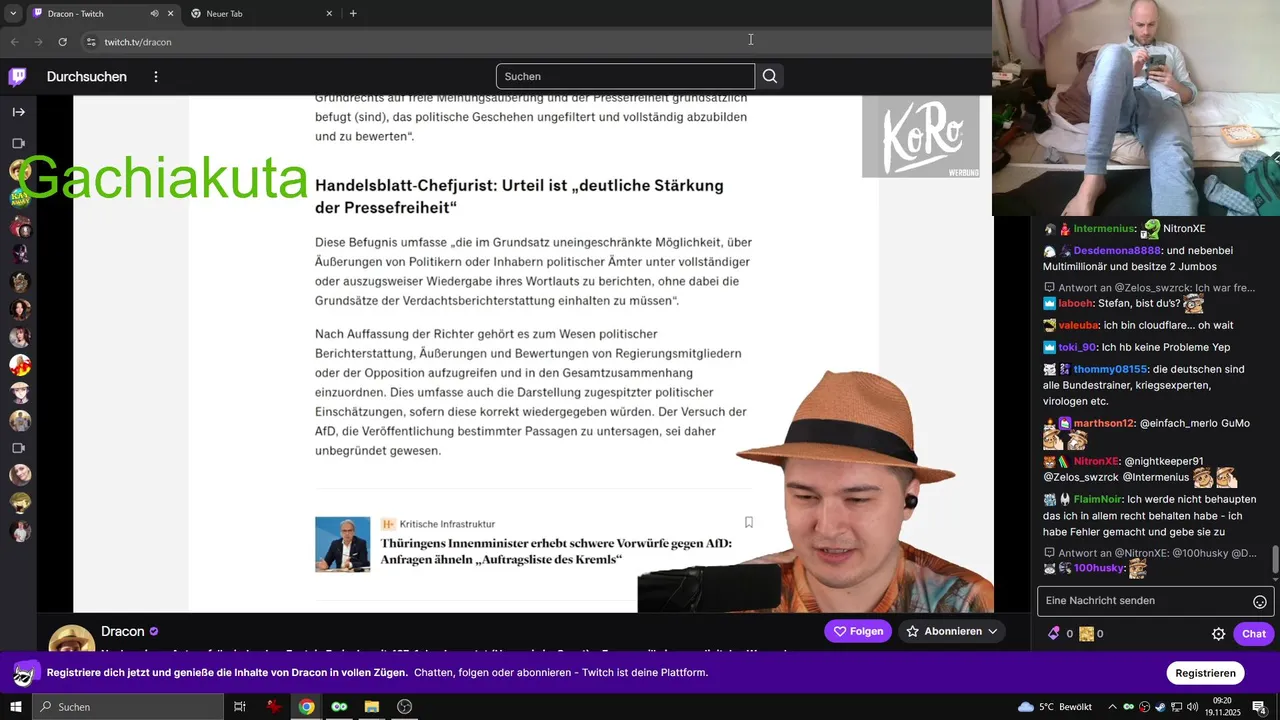
Task: Open the Durchsuchen browse page
Action: tap(87, 77)
